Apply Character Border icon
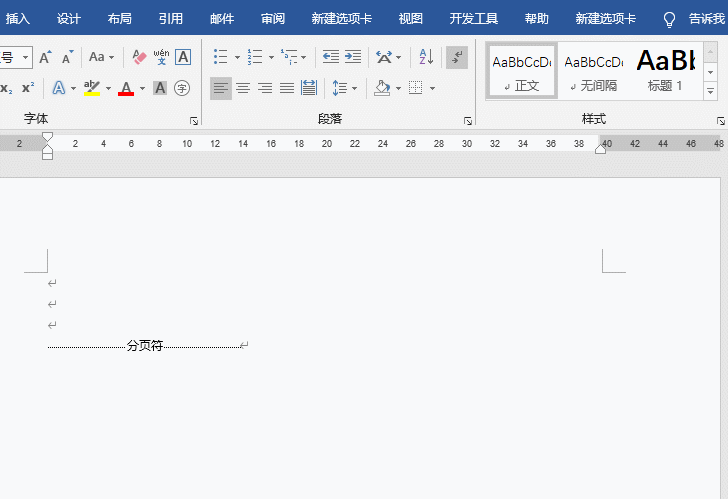This screenshot has width=728, height=499. point(183,57)
